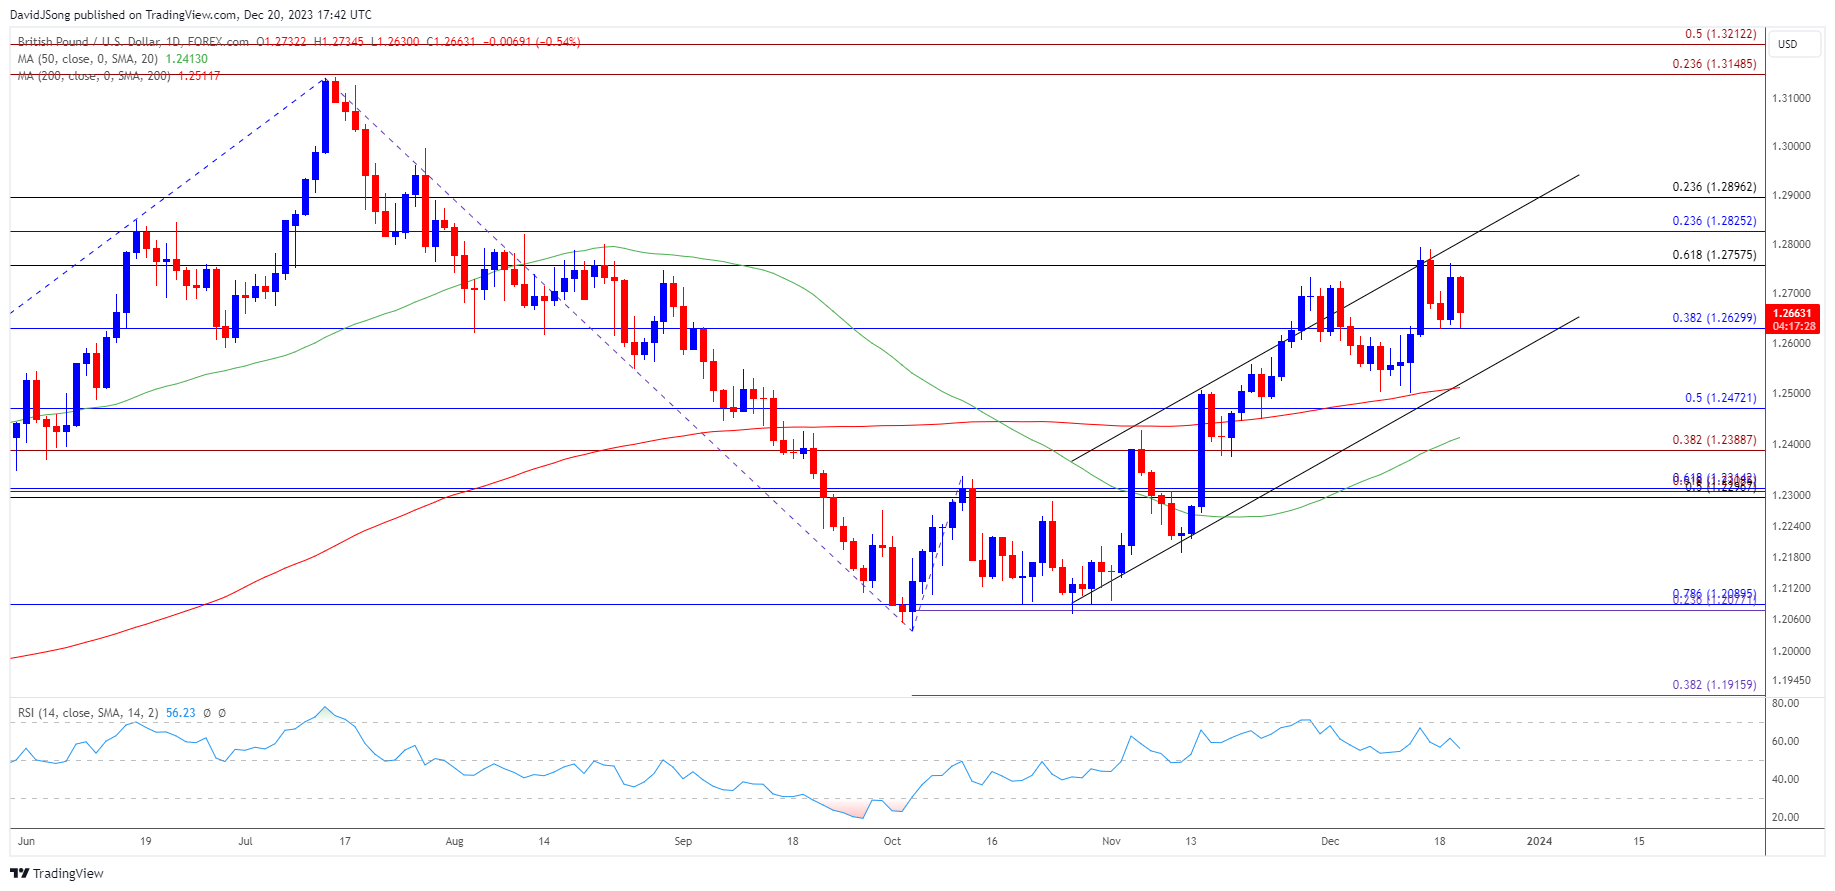Viewport: 1835px width, 891px height.
Task: Select the Fibonacci label 0.236 (1.28252)
Action: point(1714,221)
